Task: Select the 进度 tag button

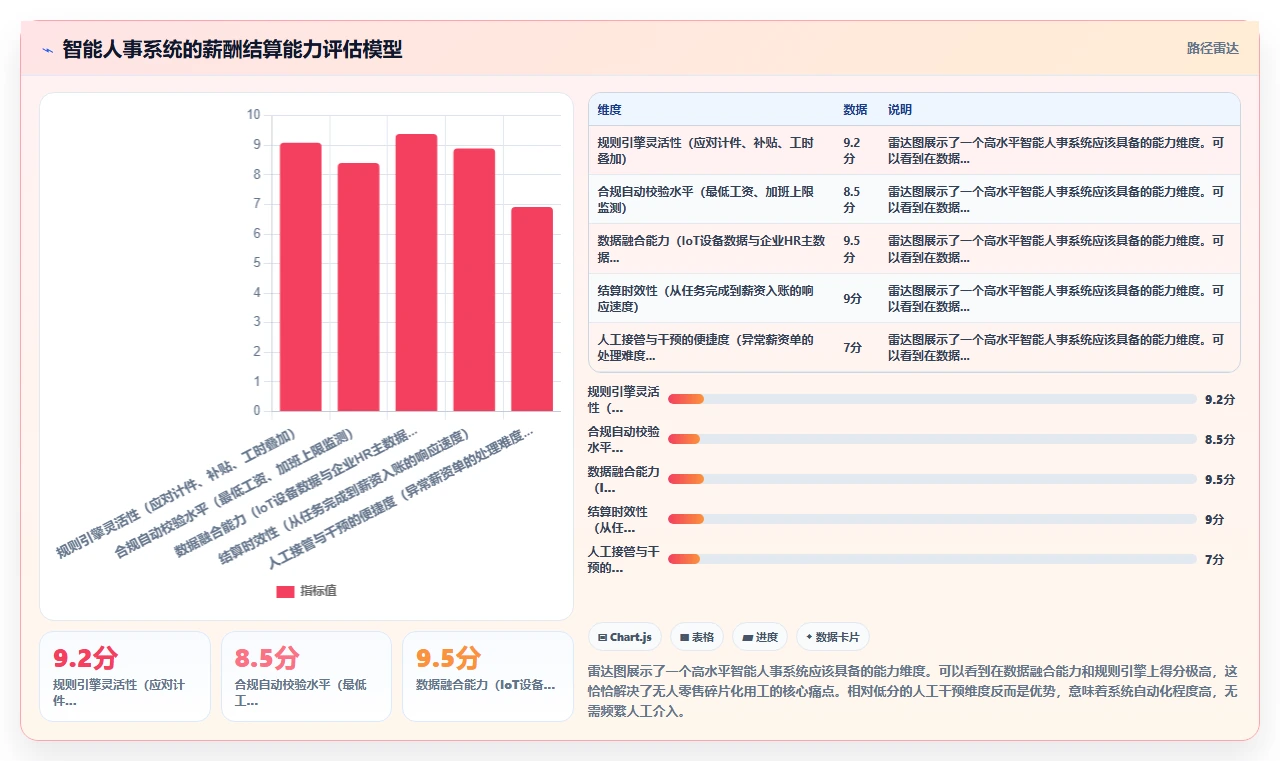Action: click(760, 637)
